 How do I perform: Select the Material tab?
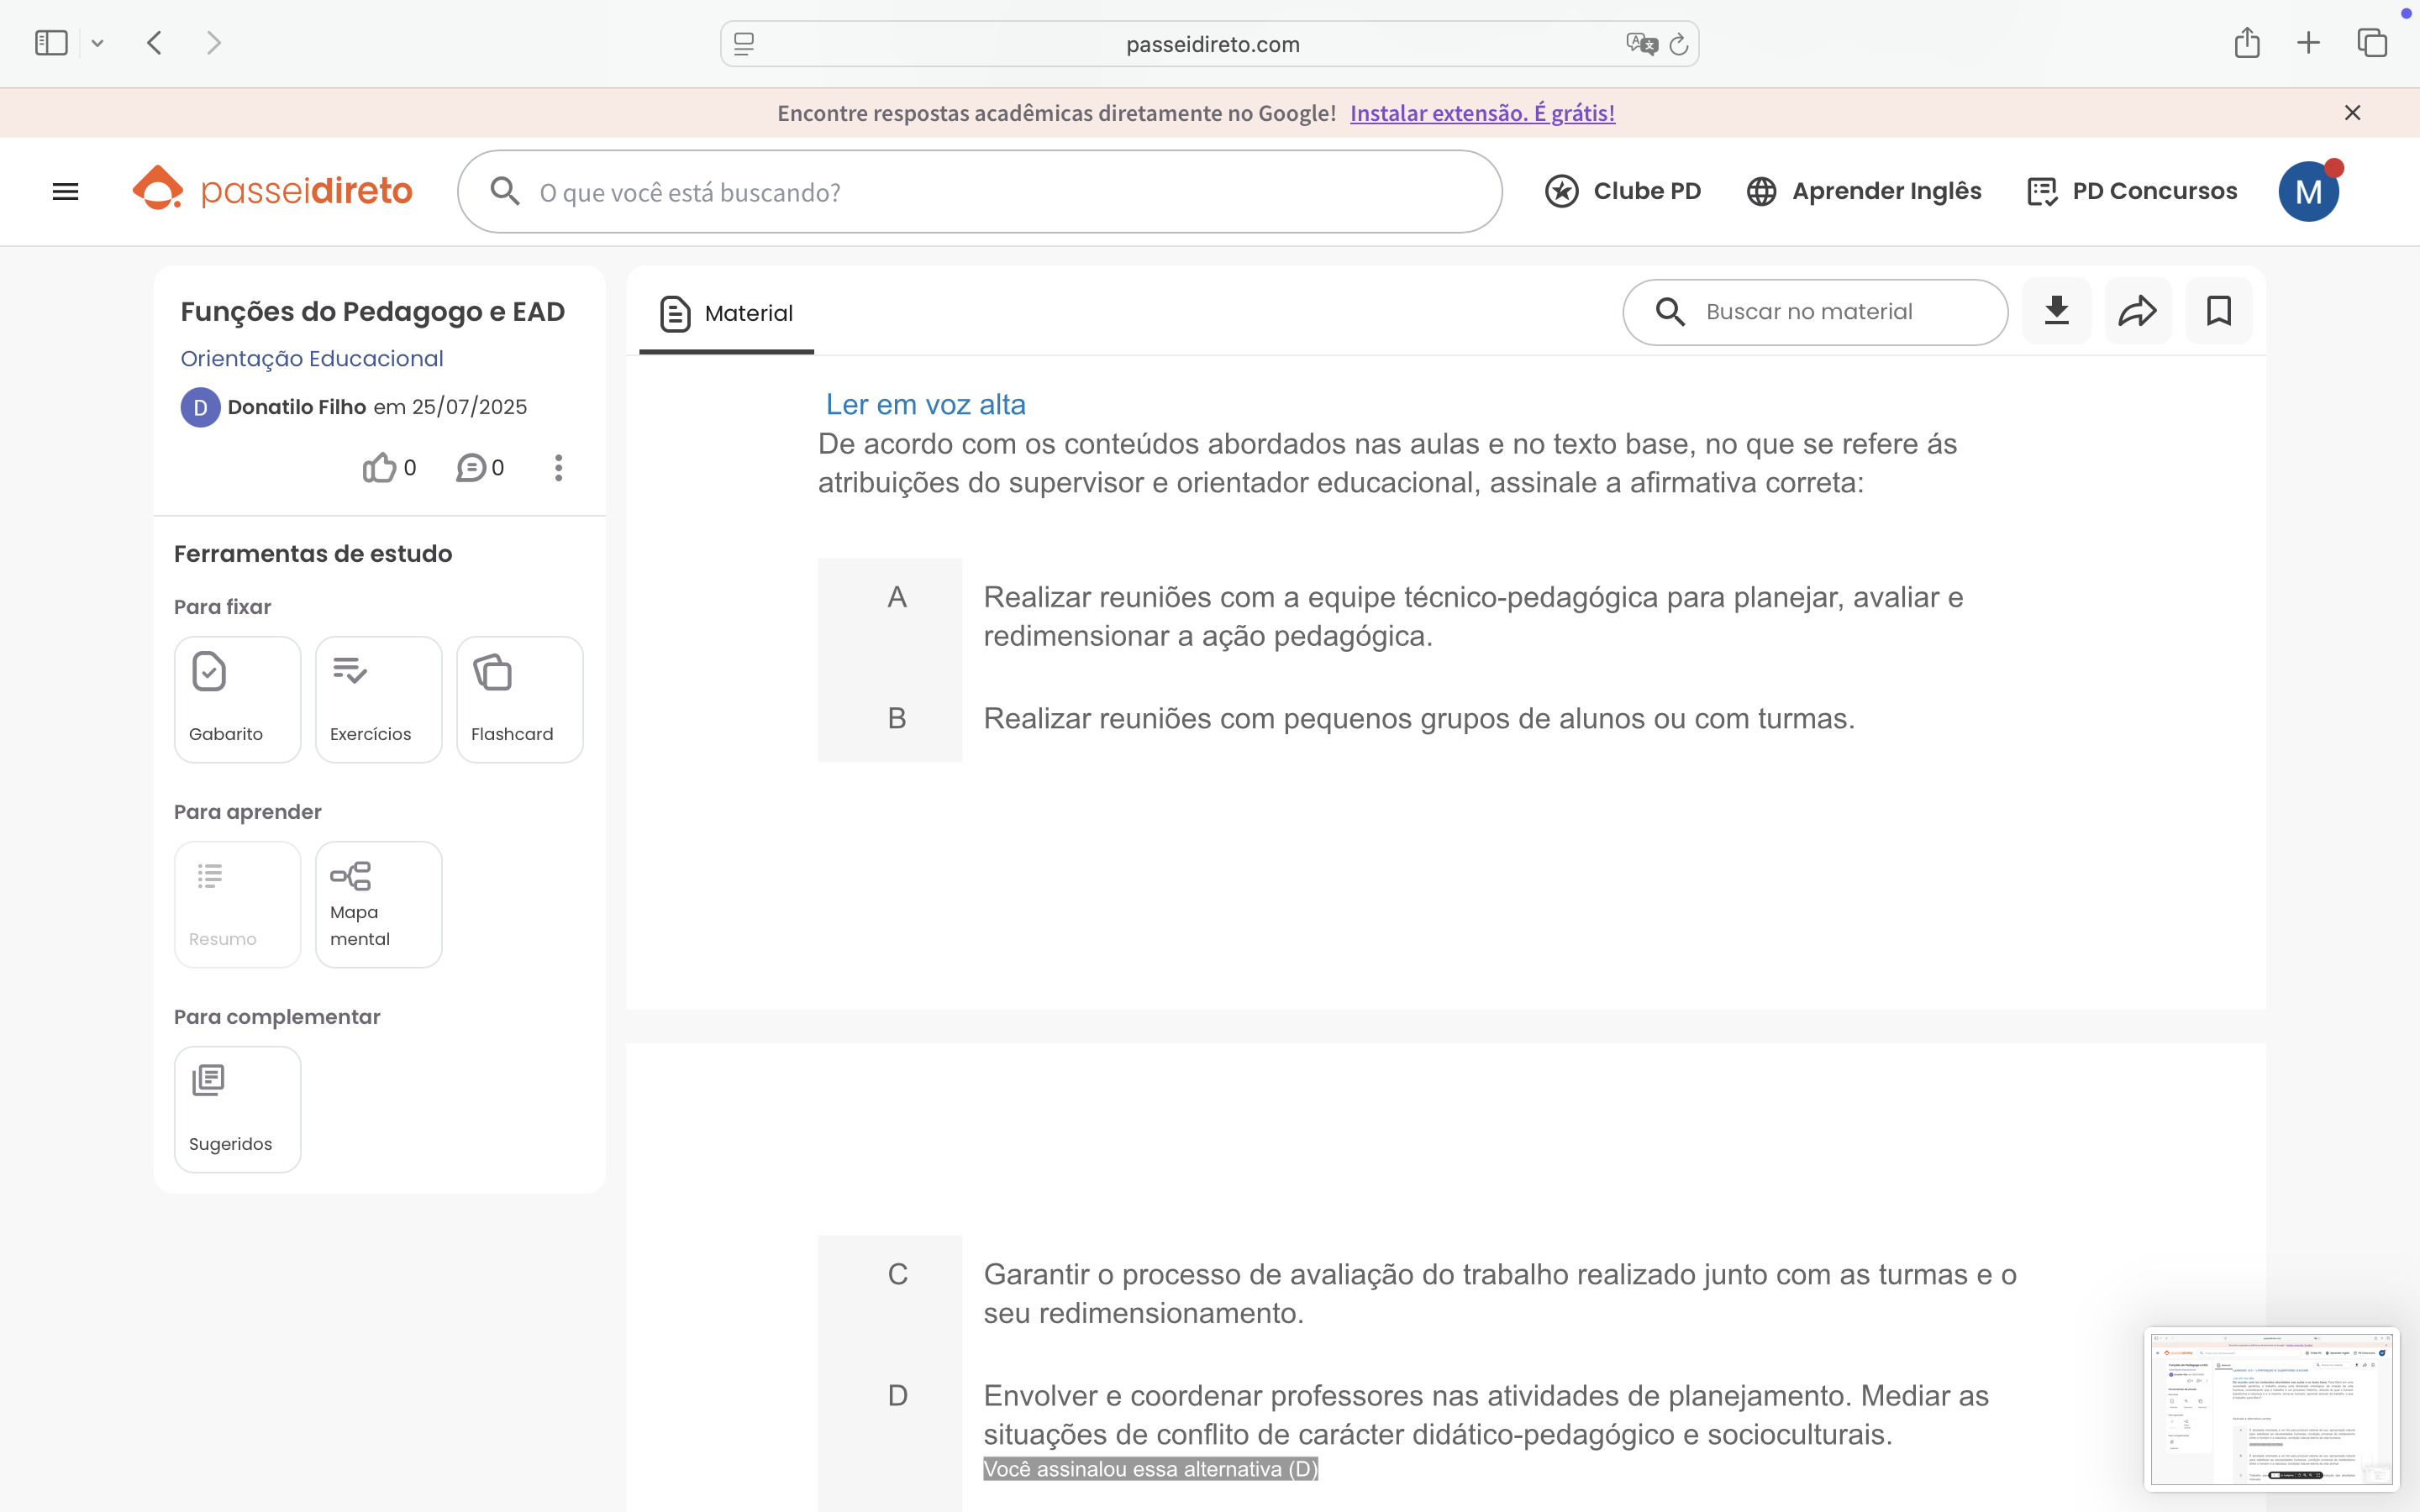tap(727, 313)
